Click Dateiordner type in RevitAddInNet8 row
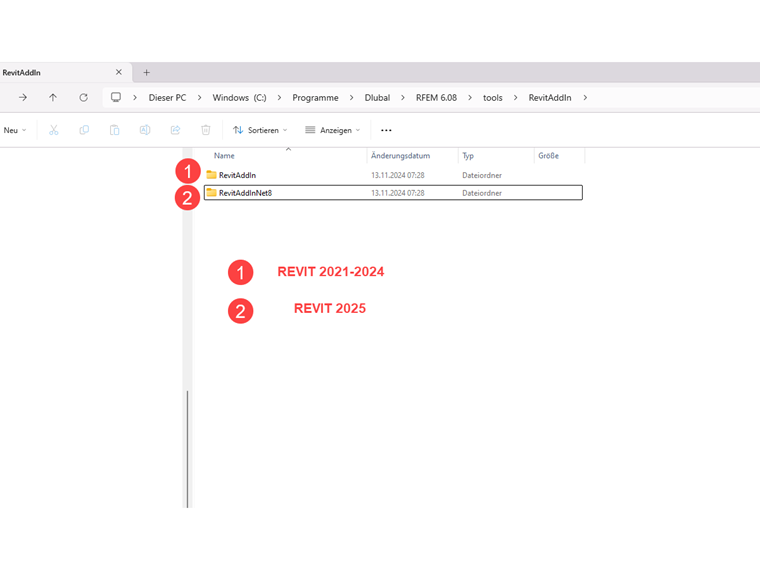The width and height of the screenshot is (760, 570). pos(482,193)
